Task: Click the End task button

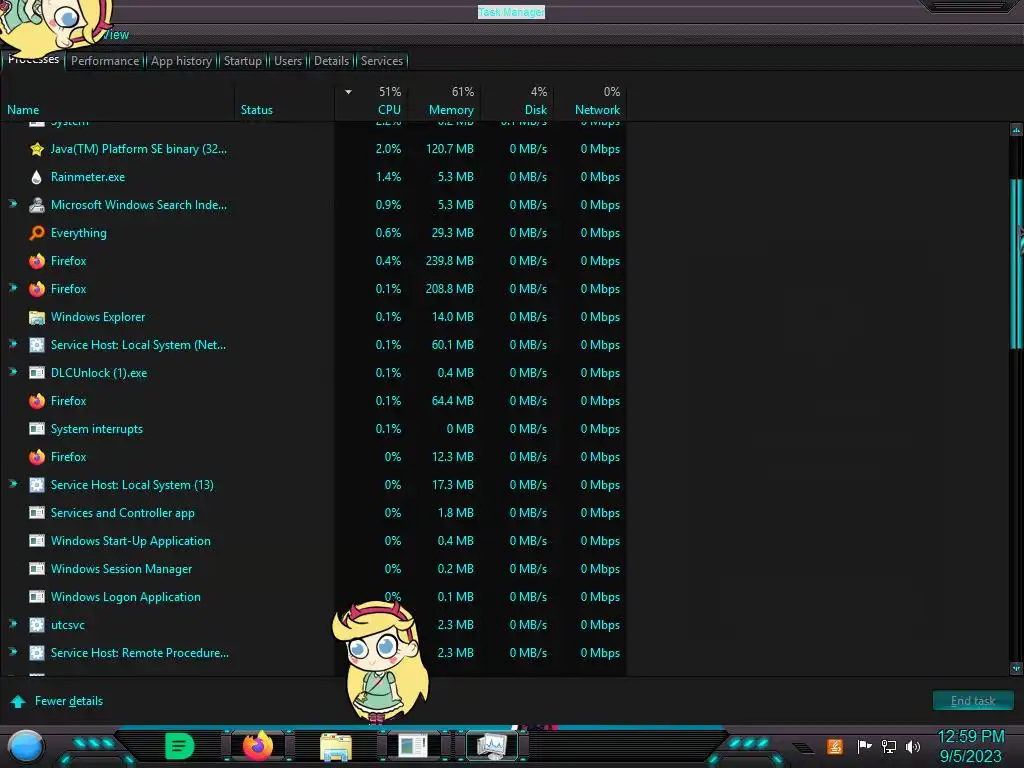Action: [x=973, y=701]
